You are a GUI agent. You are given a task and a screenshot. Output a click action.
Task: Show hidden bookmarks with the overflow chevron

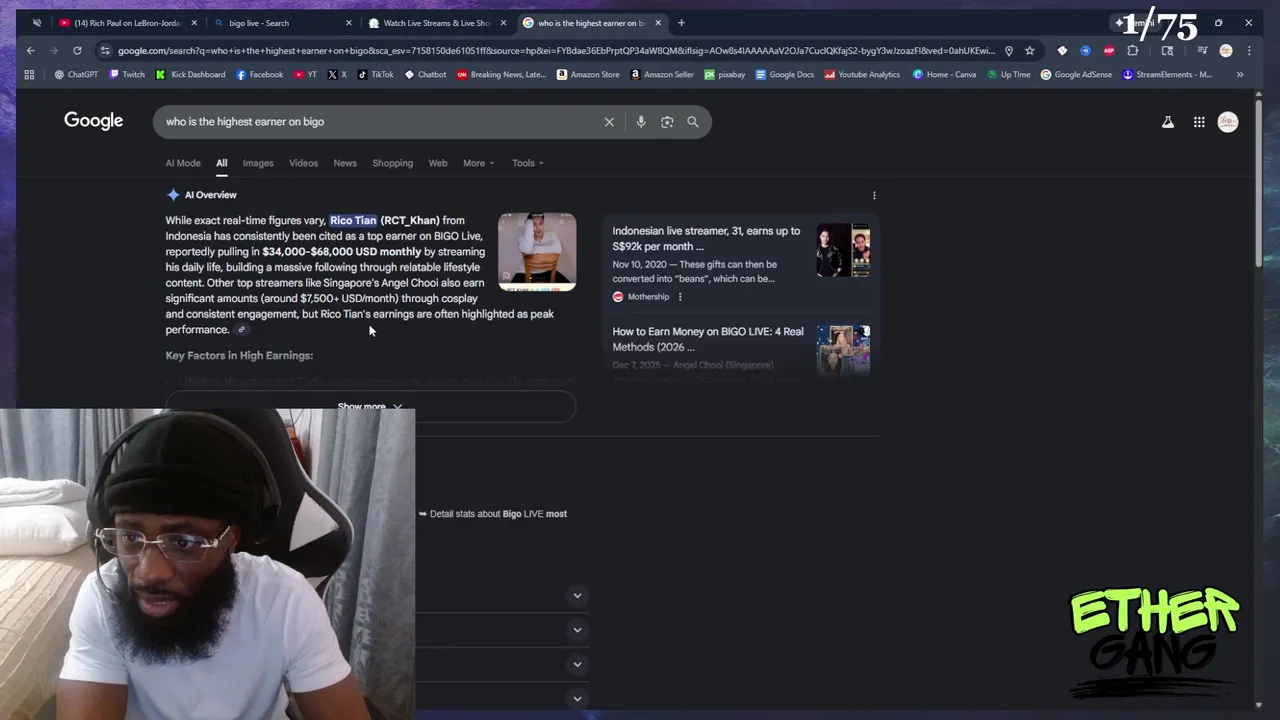1240,74
